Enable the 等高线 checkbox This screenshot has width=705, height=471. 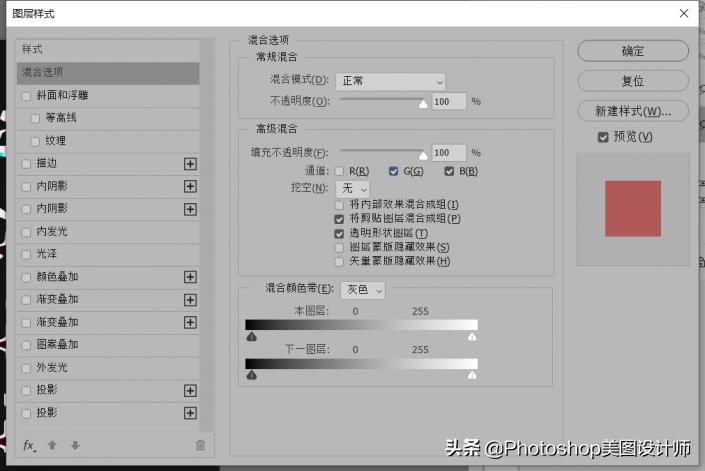pyautogui.click(x=35, y=119)
